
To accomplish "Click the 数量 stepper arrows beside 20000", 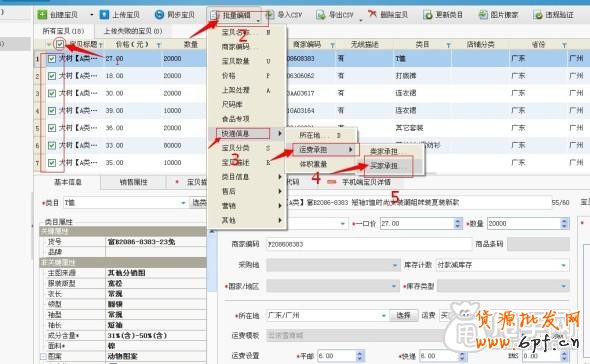I will 564,224.
